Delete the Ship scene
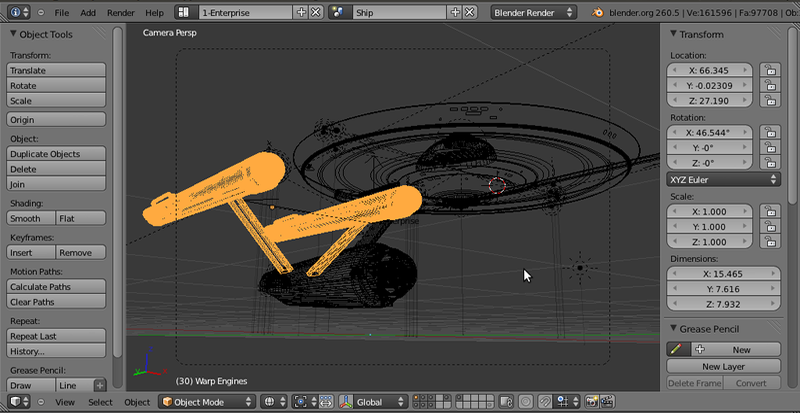 click(469, 12)
